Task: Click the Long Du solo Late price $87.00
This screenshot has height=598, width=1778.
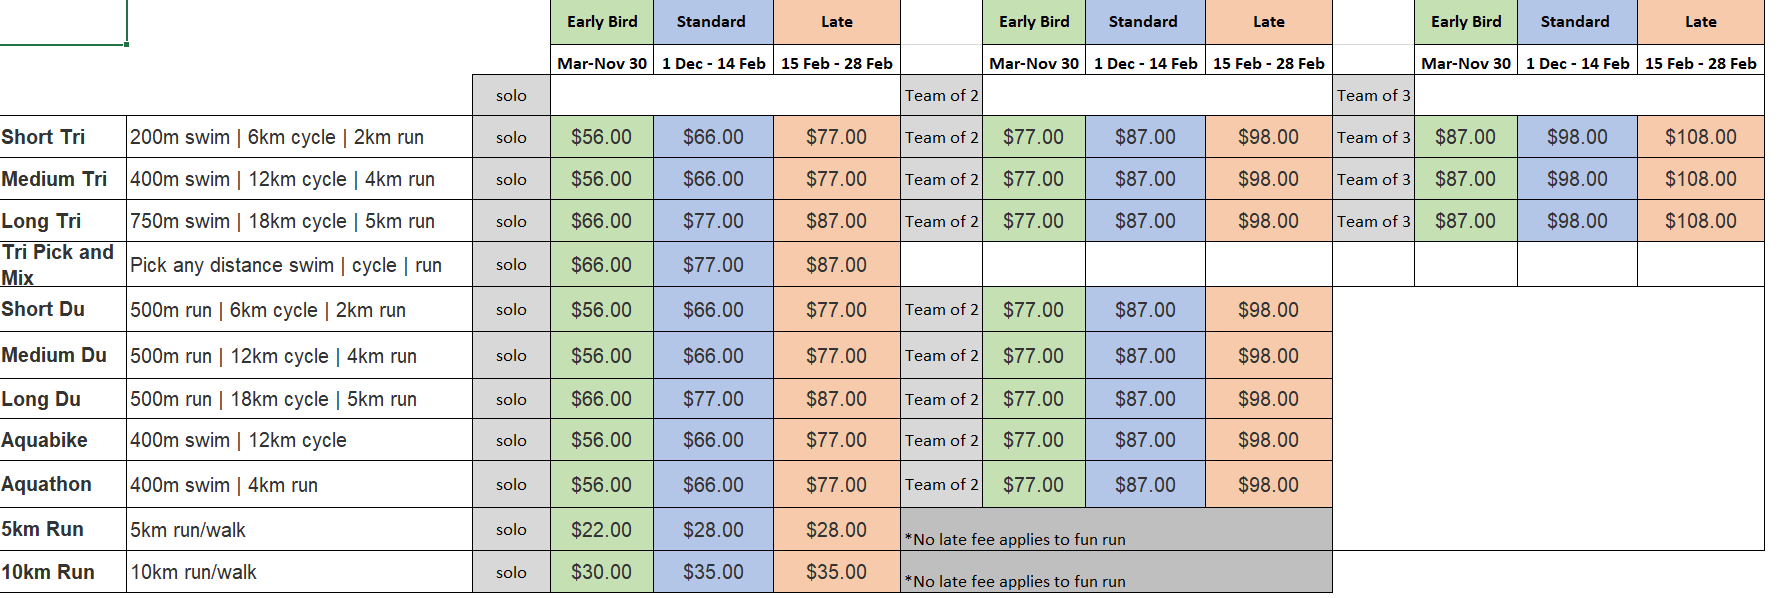Action: click(836, 399)
